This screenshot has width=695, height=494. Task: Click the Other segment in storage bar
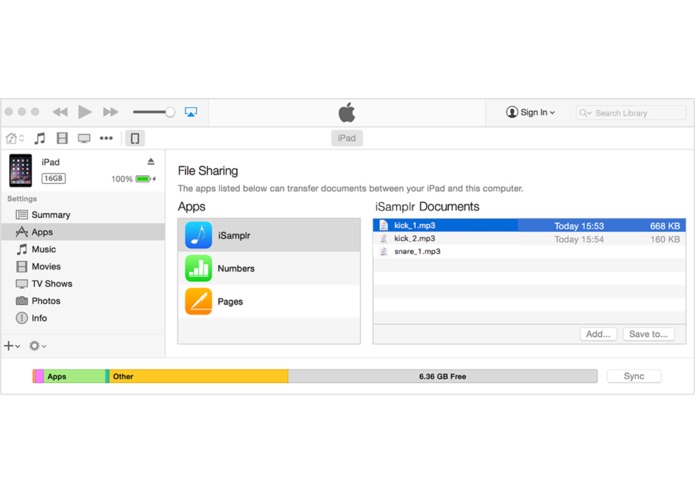(199, 377)
